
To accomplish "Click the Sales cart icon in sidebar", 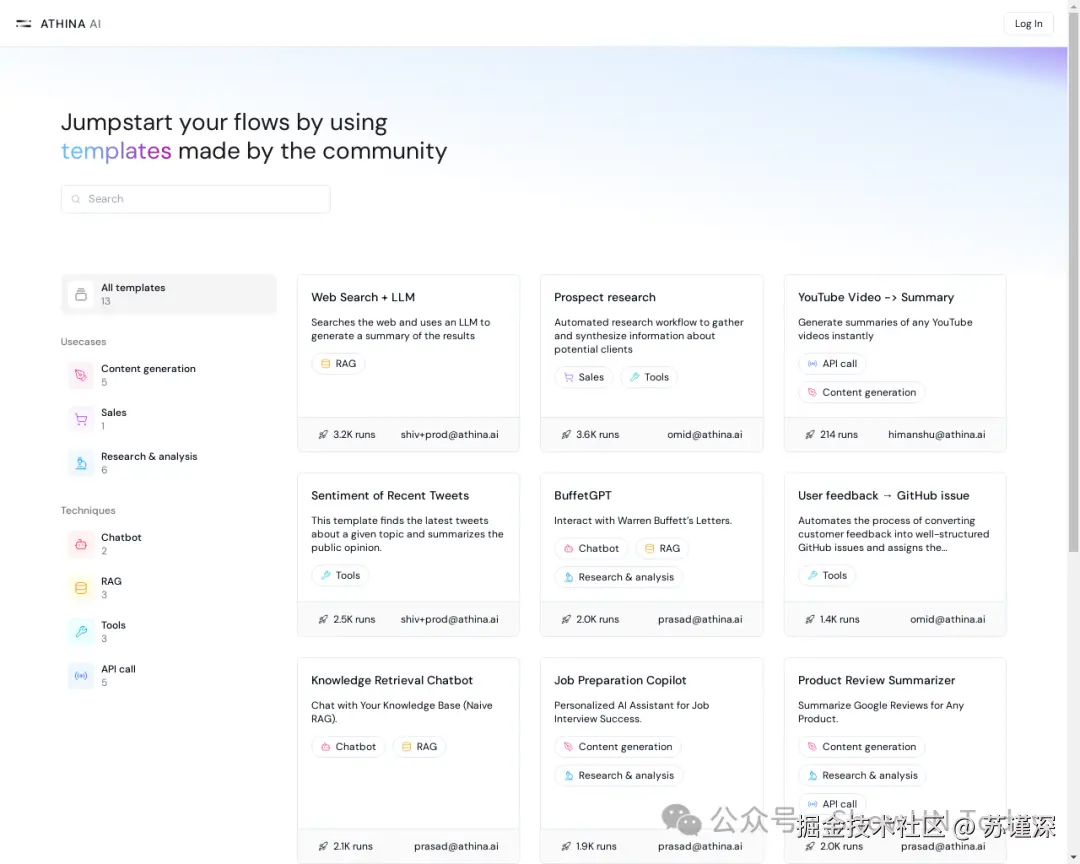I will 81,419.
